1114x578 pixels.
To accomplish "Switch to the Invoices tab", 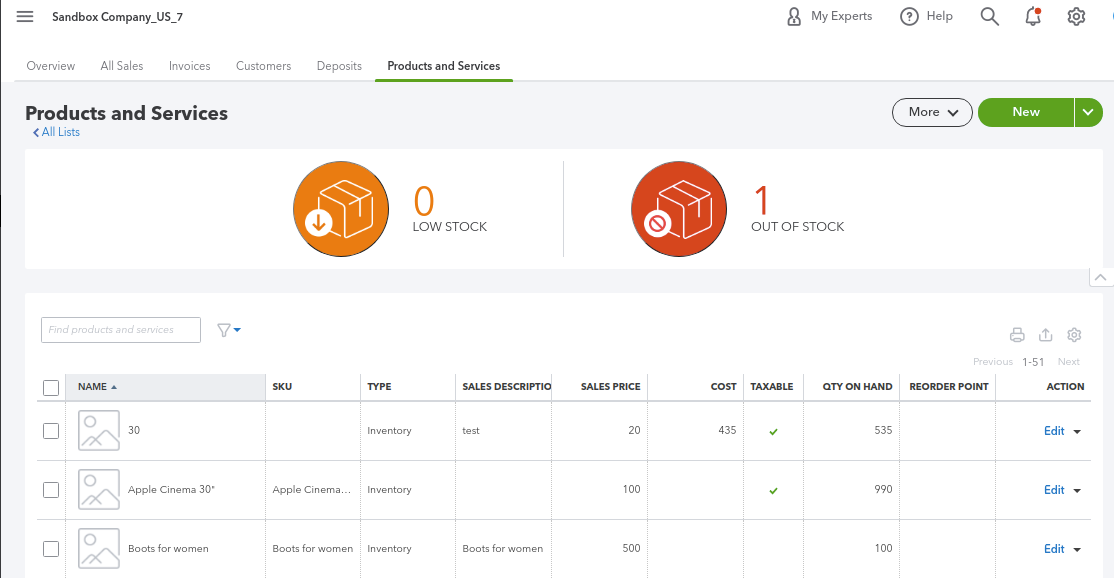I will tap(190, 66).
